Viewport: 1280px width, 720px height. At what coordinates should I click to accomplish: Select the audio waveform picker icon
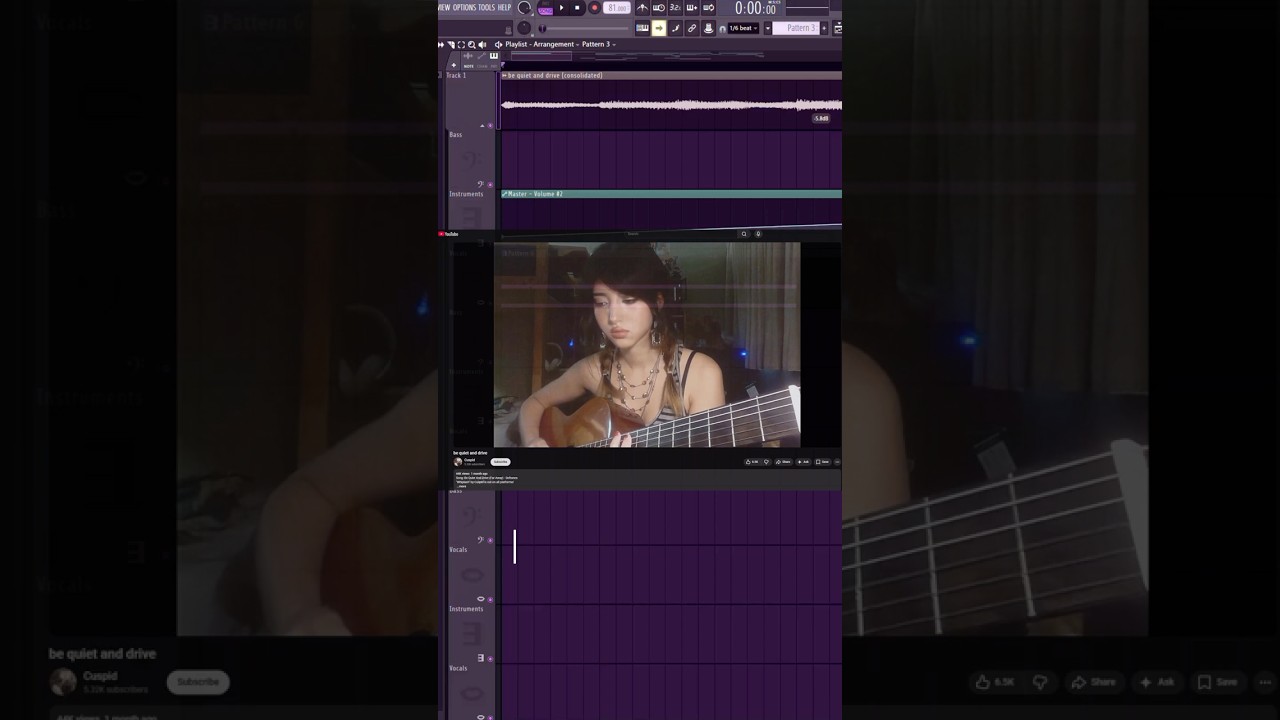[468, 56]
